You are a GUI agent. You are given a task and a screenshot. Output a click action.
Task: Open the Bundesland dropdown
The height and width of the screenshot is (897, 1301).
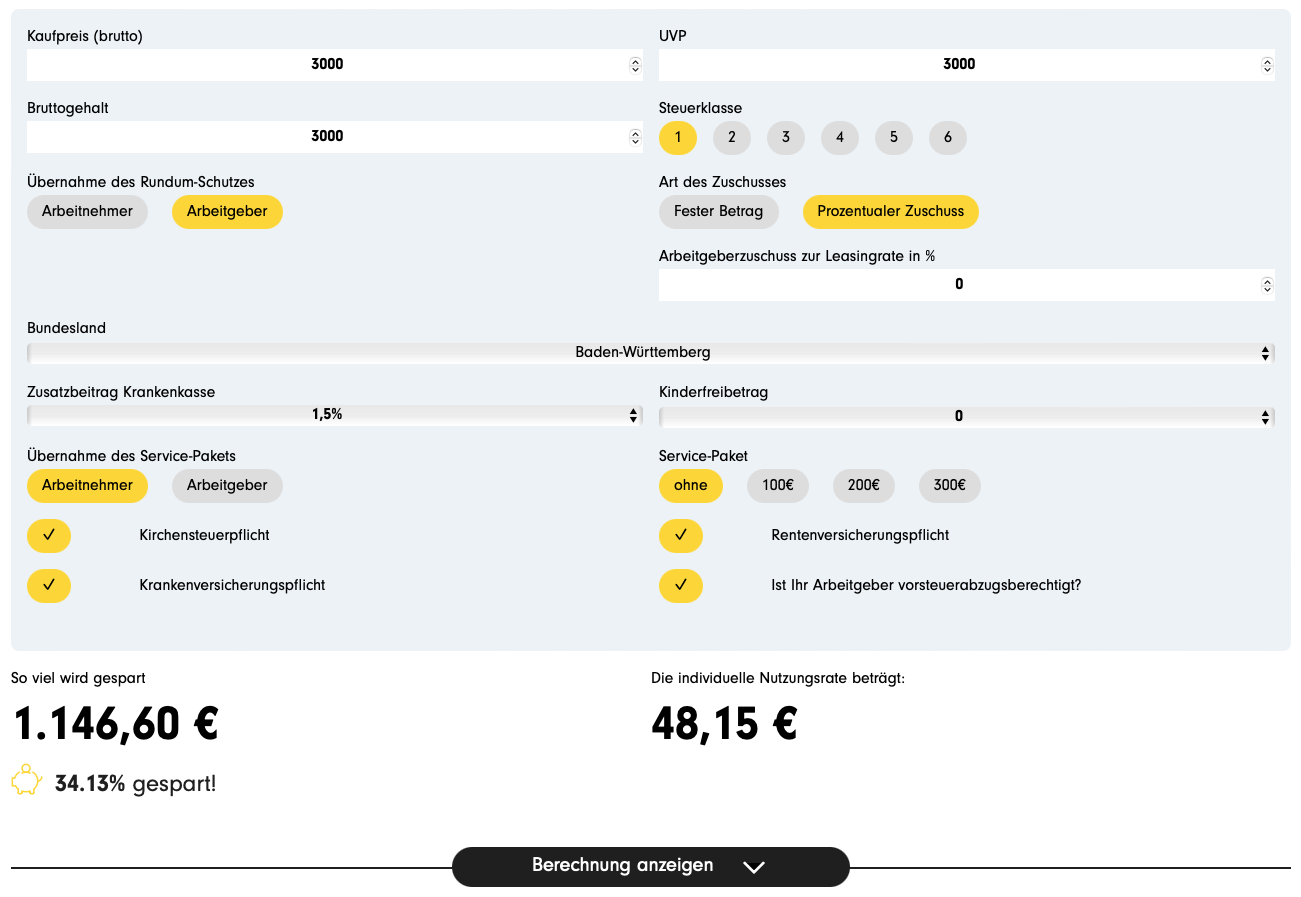tap(650, 353)
